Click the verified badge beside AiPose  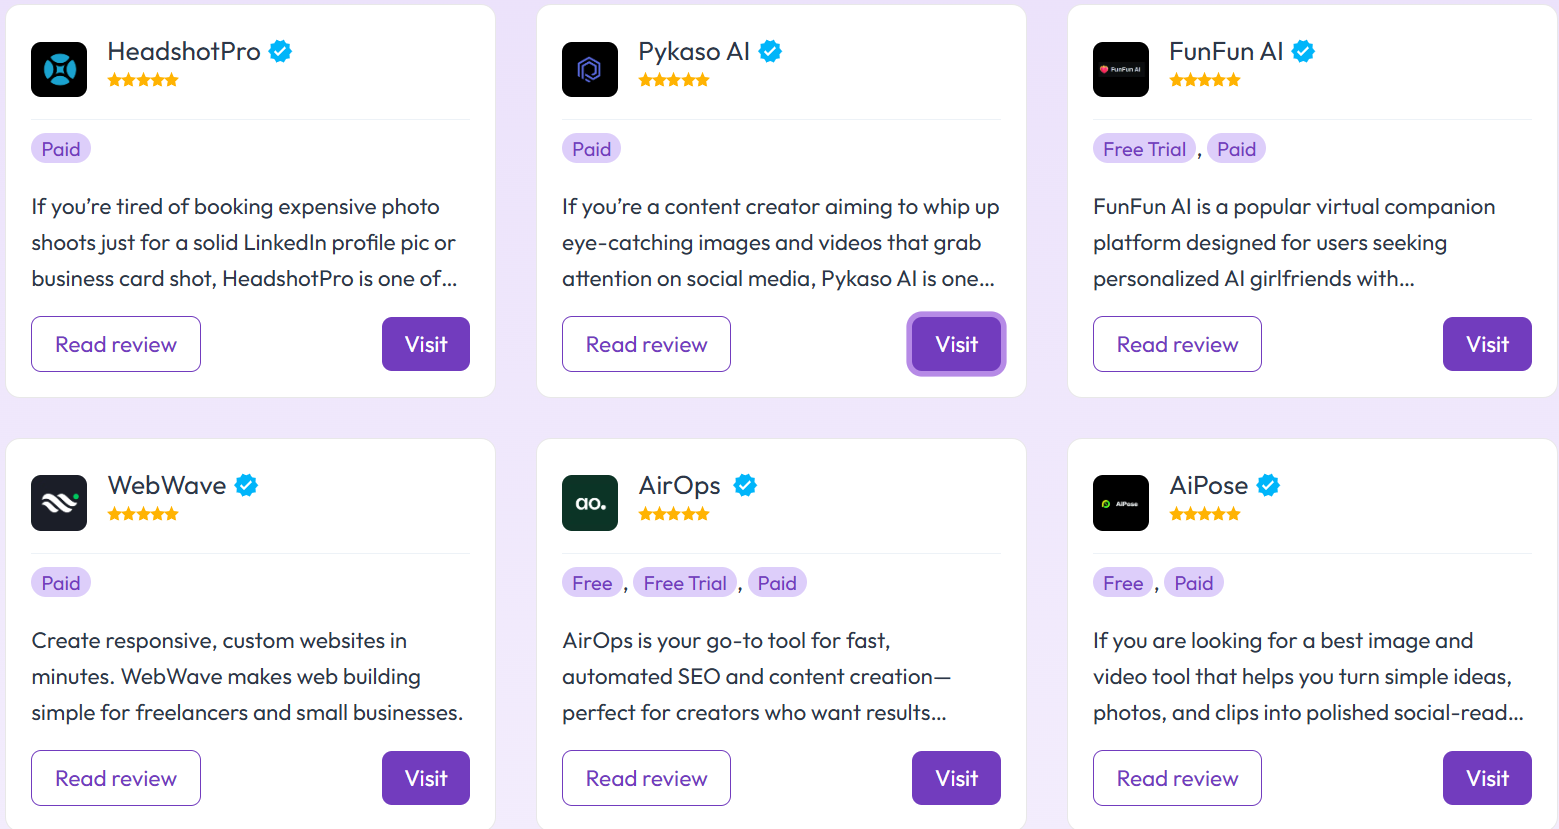1268,484
